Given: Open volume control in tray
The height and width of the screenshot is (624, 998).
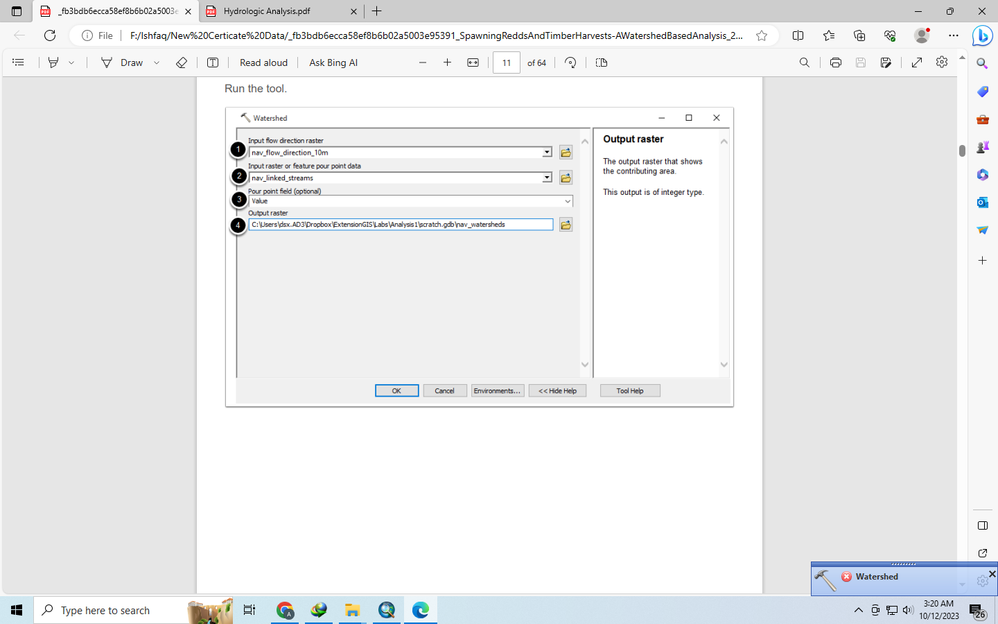Looking at the screenshot, I should tap(908, 610).
